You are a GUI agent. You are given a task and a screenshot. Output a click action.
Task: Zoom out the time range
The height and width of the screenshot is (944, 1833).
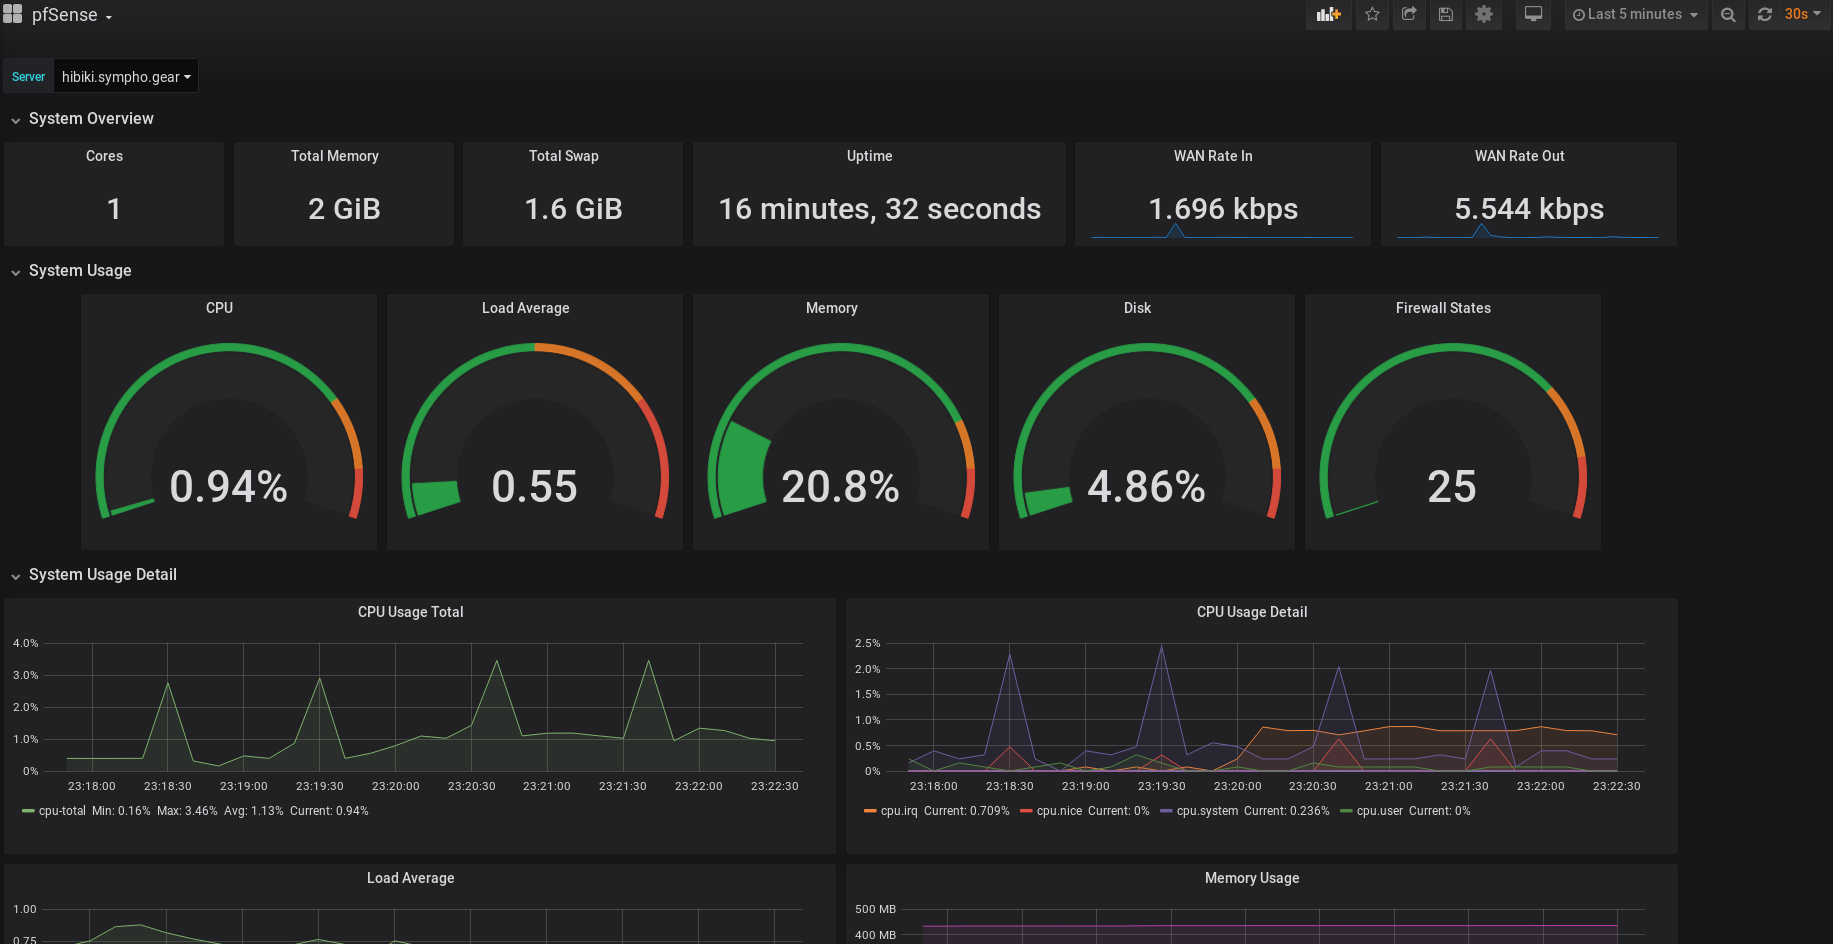(x=1728, y=15)
